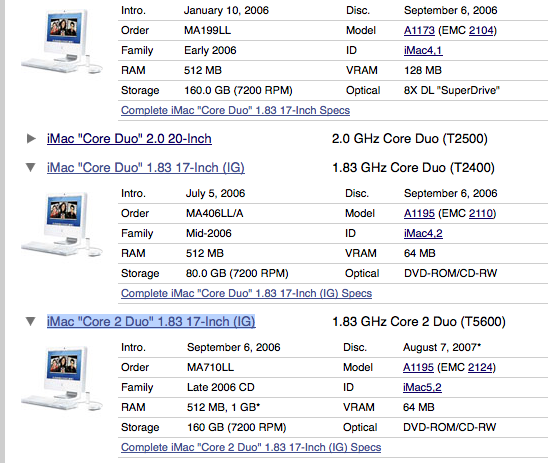Screen dimensions: 548x463
Task: Click "1.83 GHz Core 2 Duo (T5600)" text
Action: click(x=419, y=321)
